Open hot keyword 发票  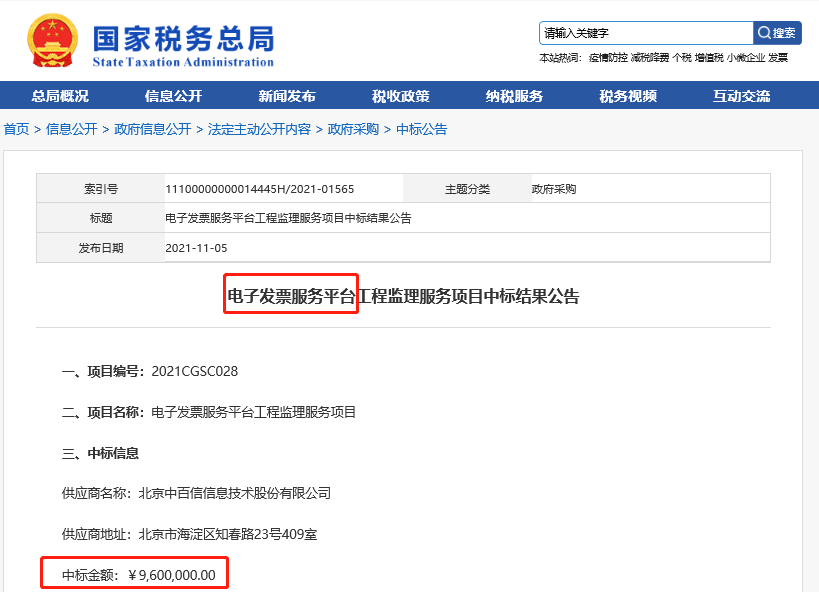pyautogui.click(x=778, y=57)
